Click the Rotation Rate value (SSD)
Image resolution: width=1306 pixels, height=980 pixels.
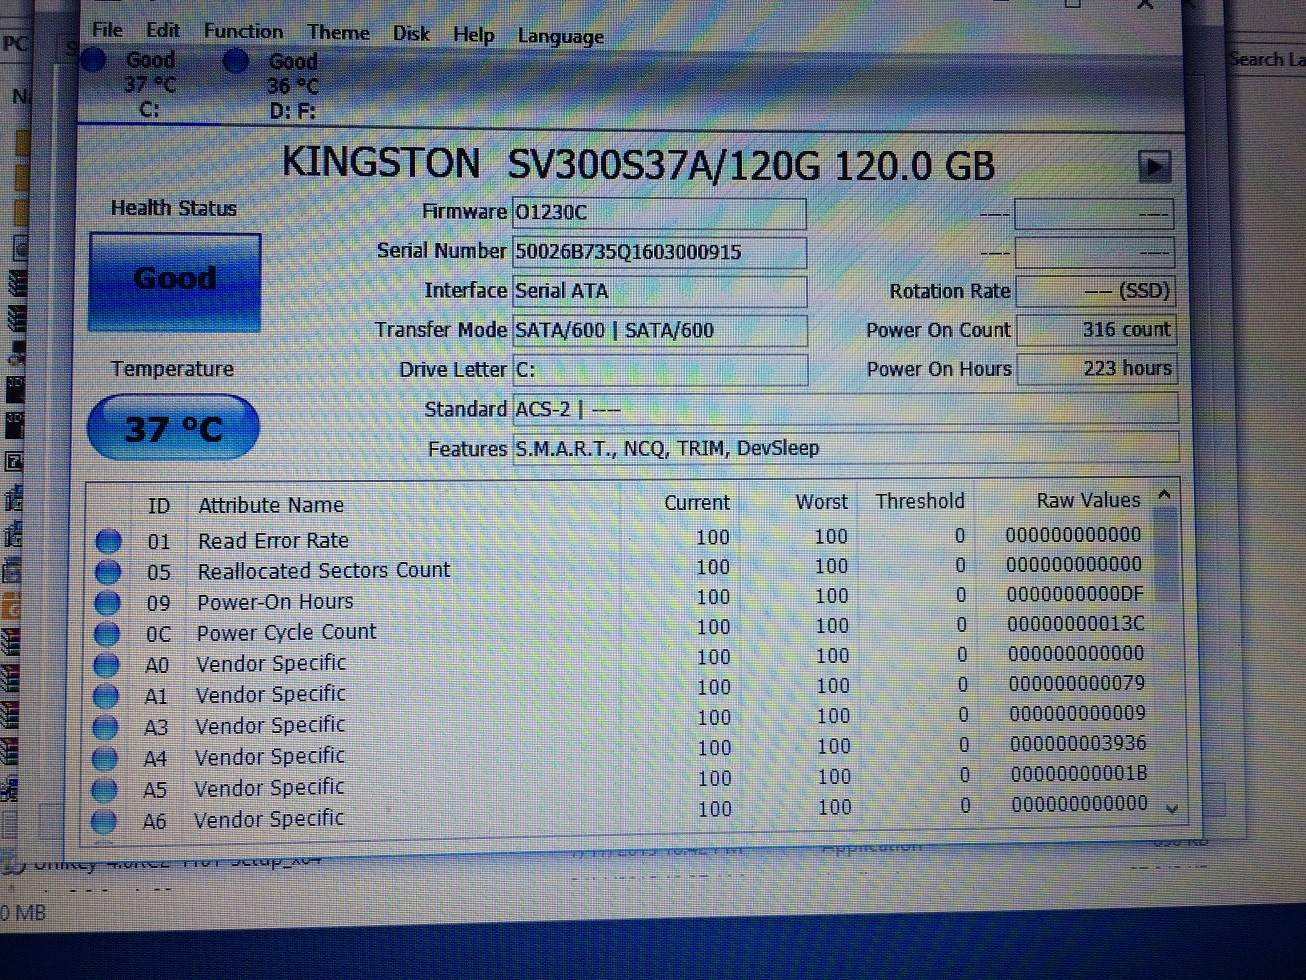click(x=1095, y=291)
